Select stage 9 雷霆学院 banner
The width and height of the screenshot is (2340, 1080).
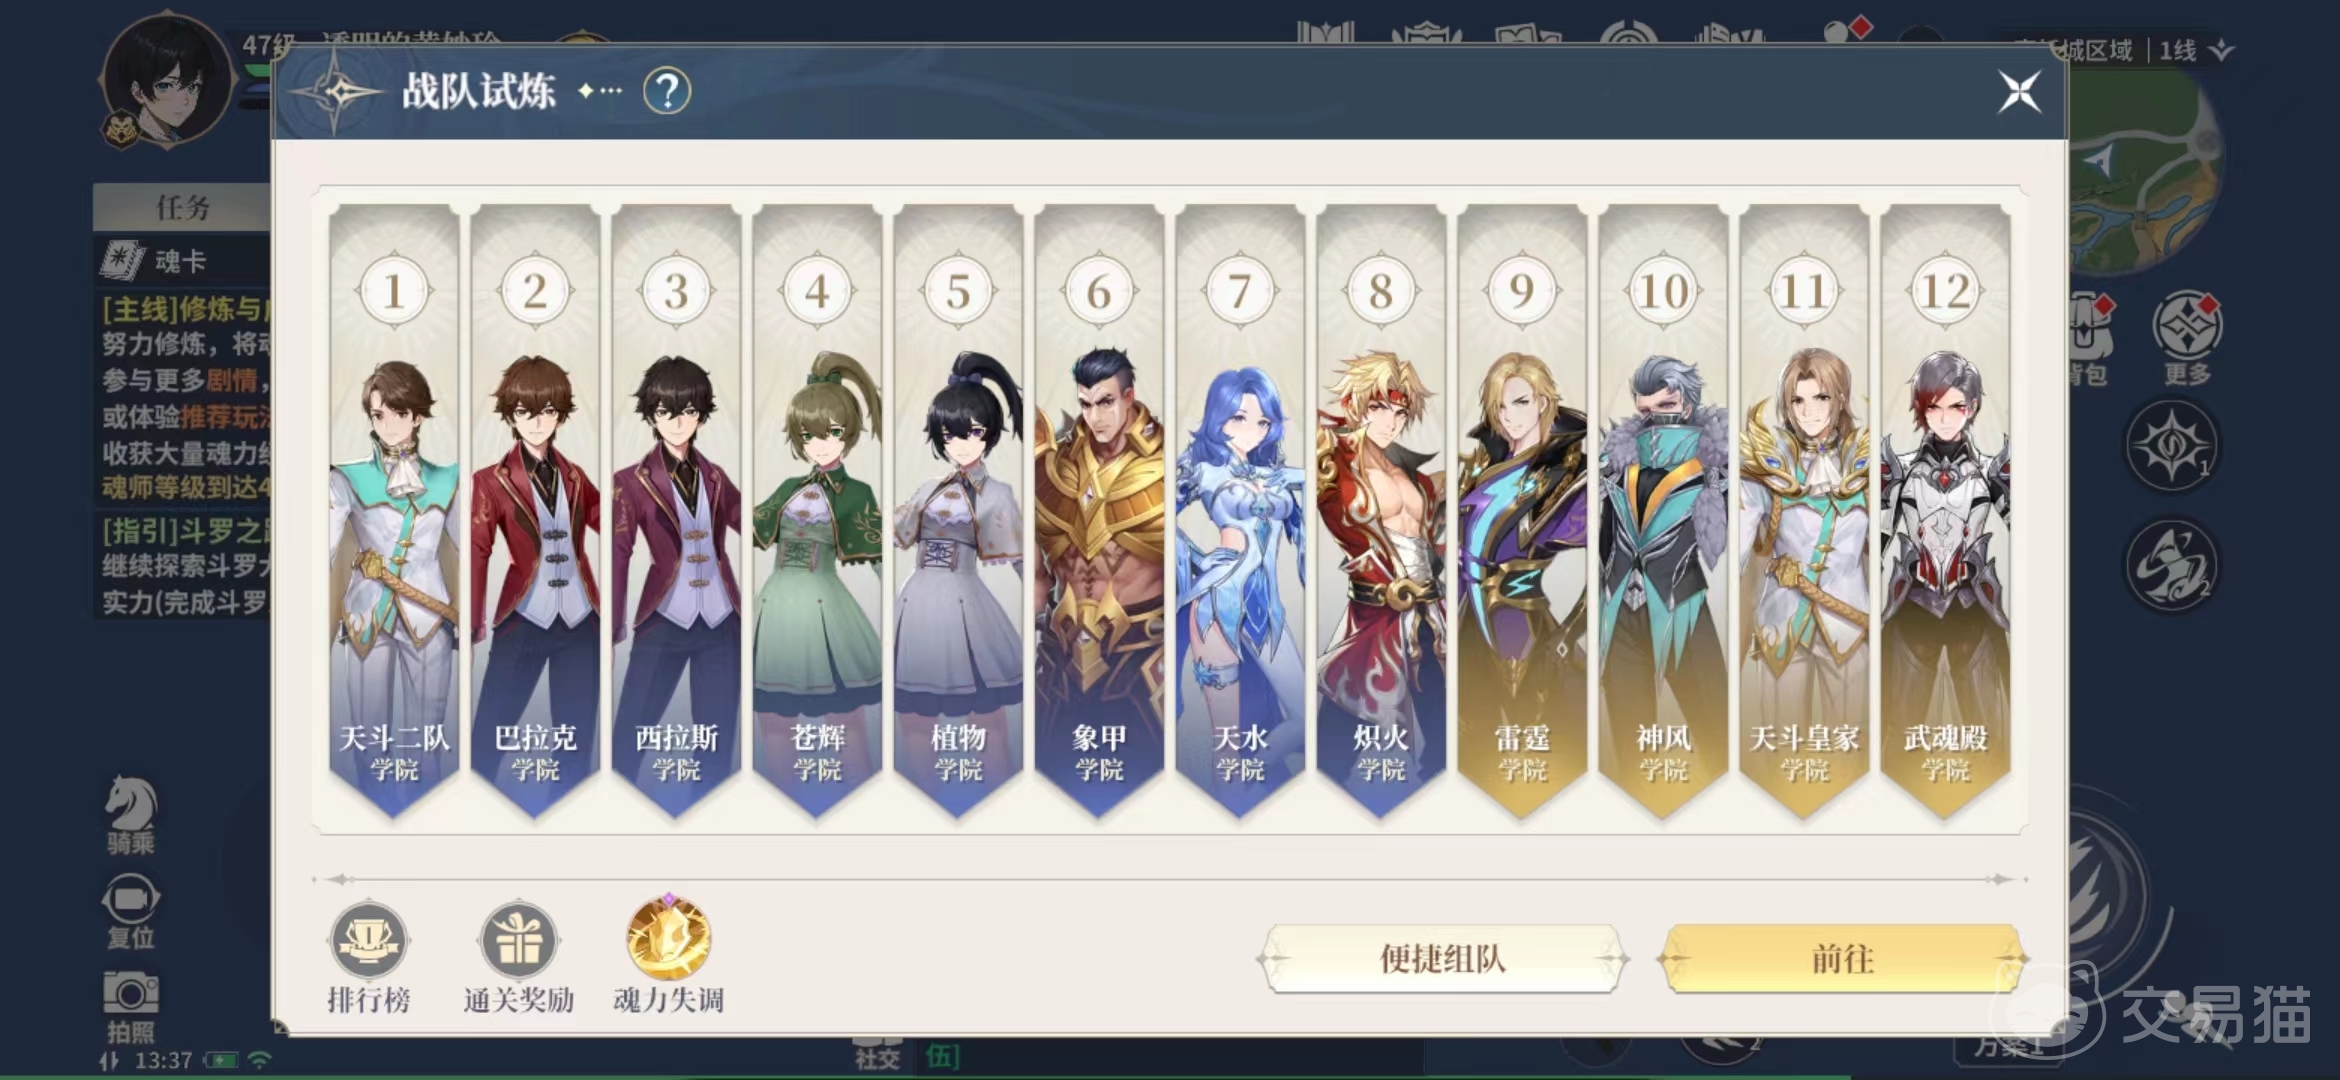coord(1522,510)
